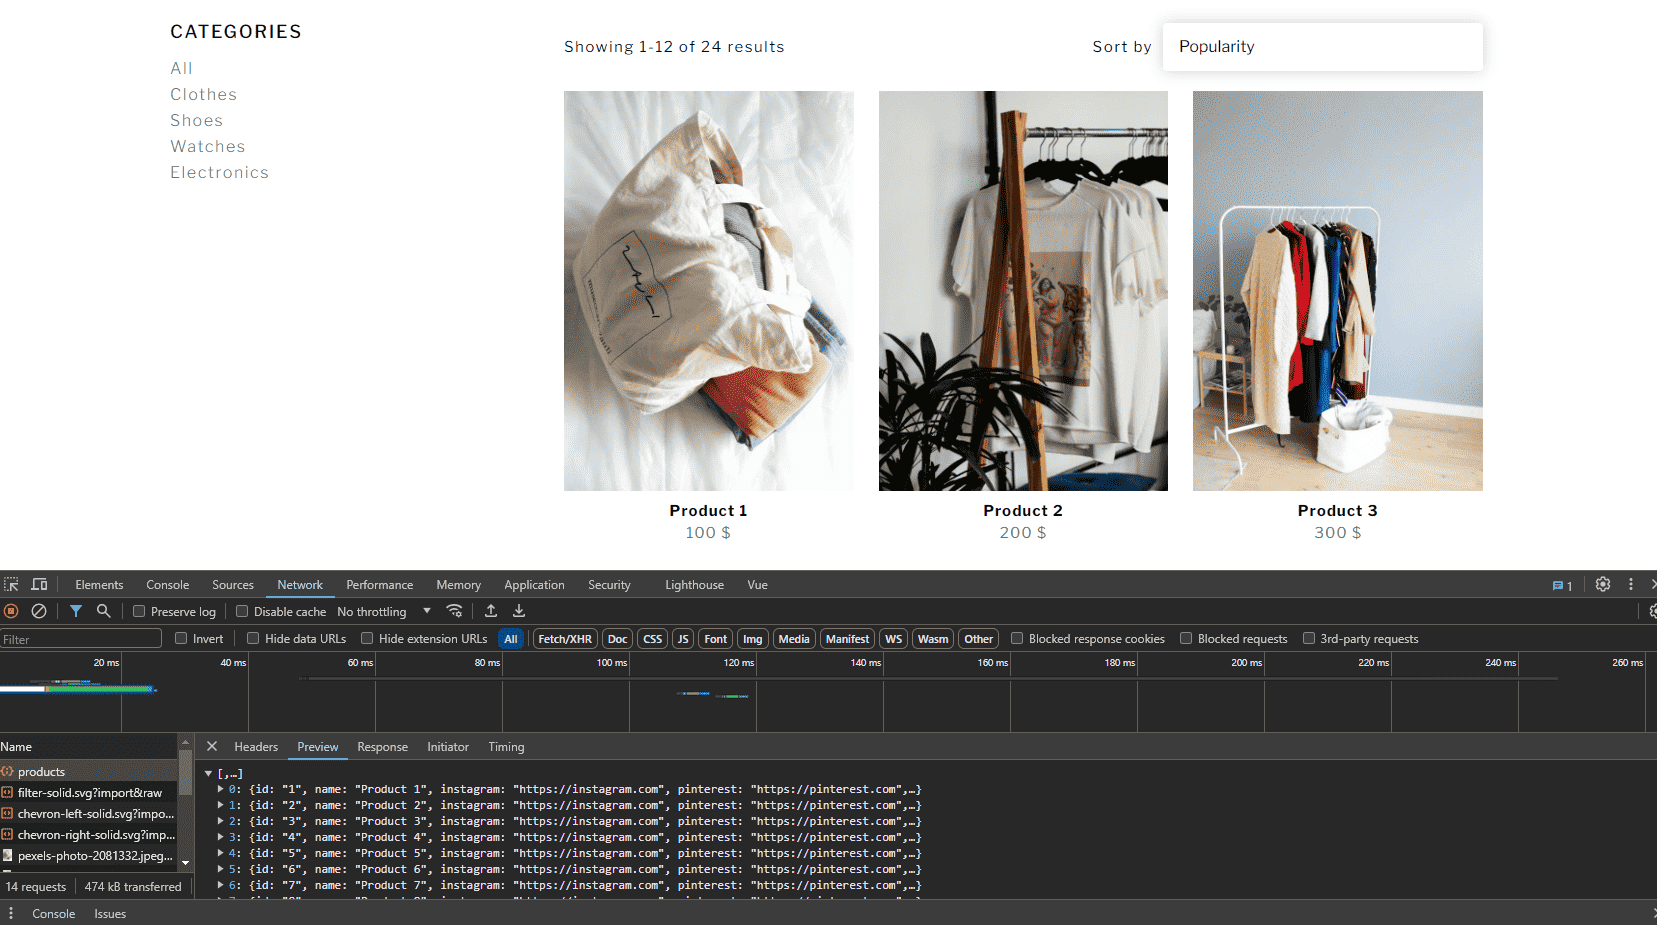This screenshot has height=926, width=1660.
Task: Toggle the device toolbar icon
Action: point(39,585)
